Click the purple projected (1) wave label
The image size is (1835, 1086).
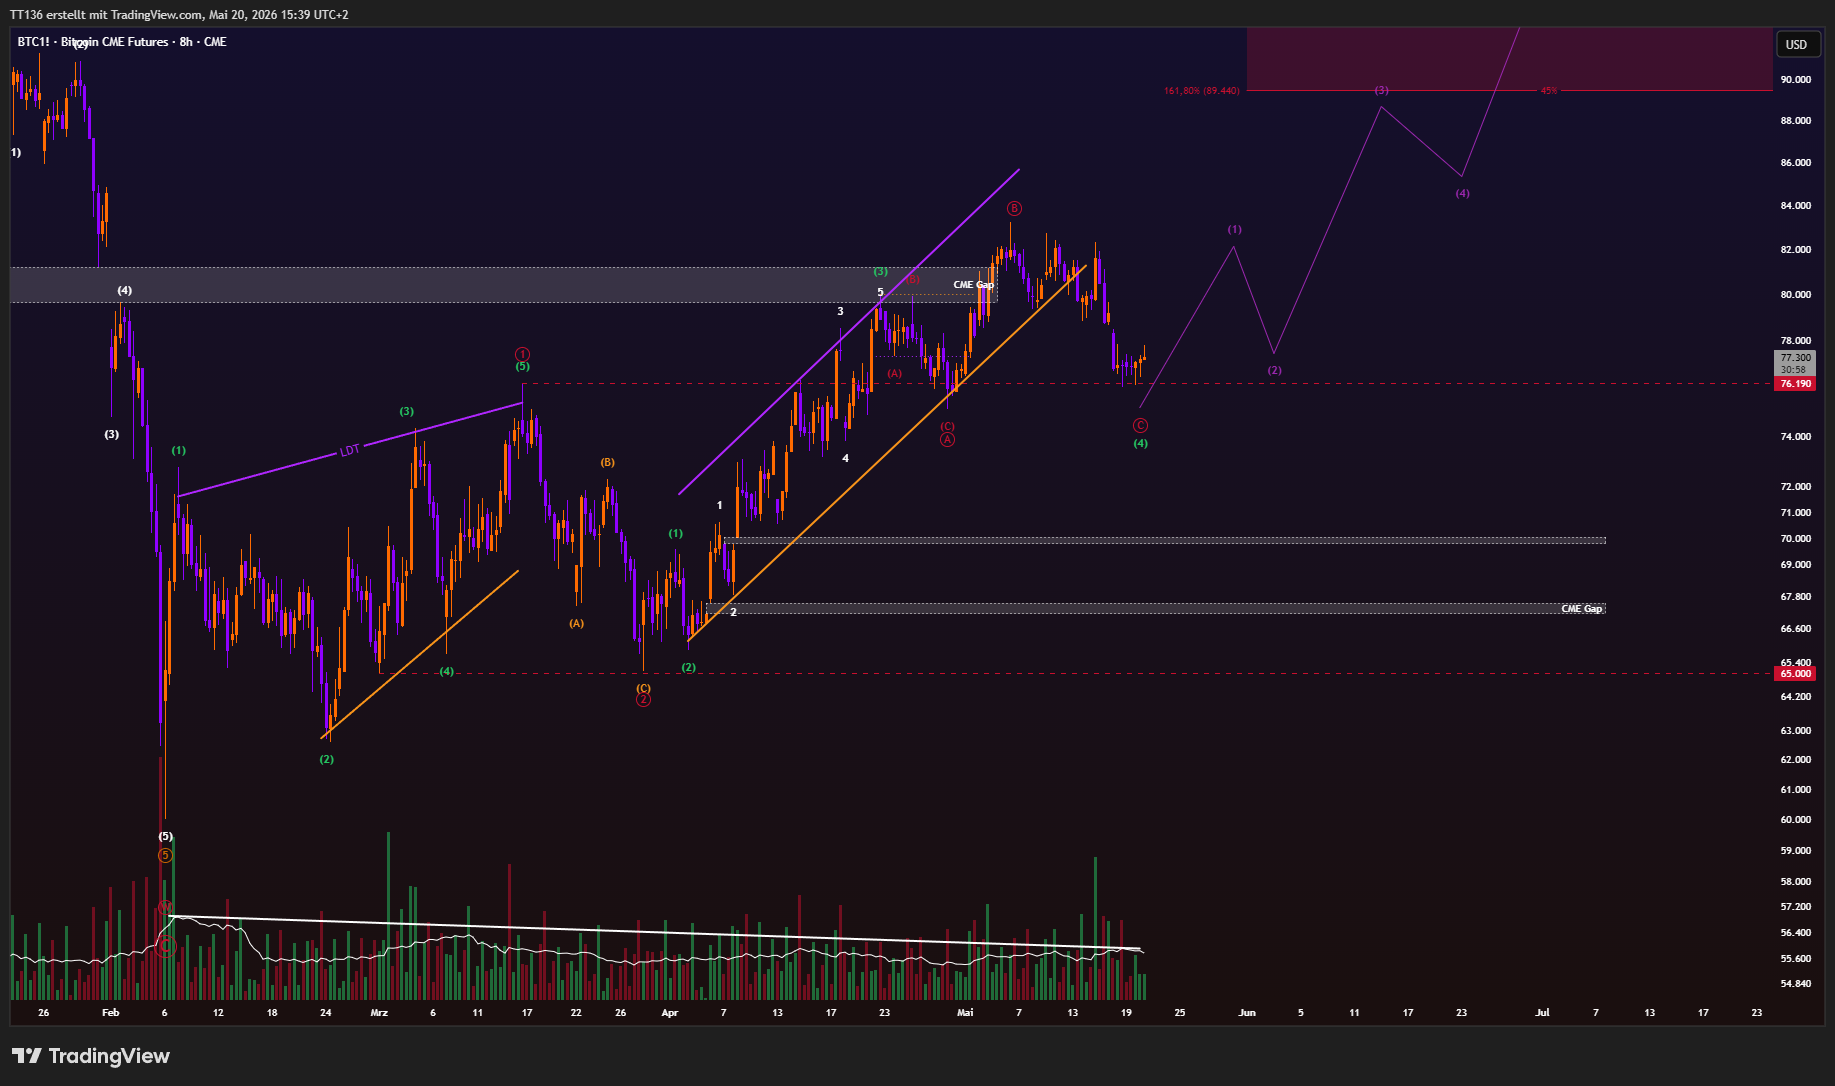1234,230
